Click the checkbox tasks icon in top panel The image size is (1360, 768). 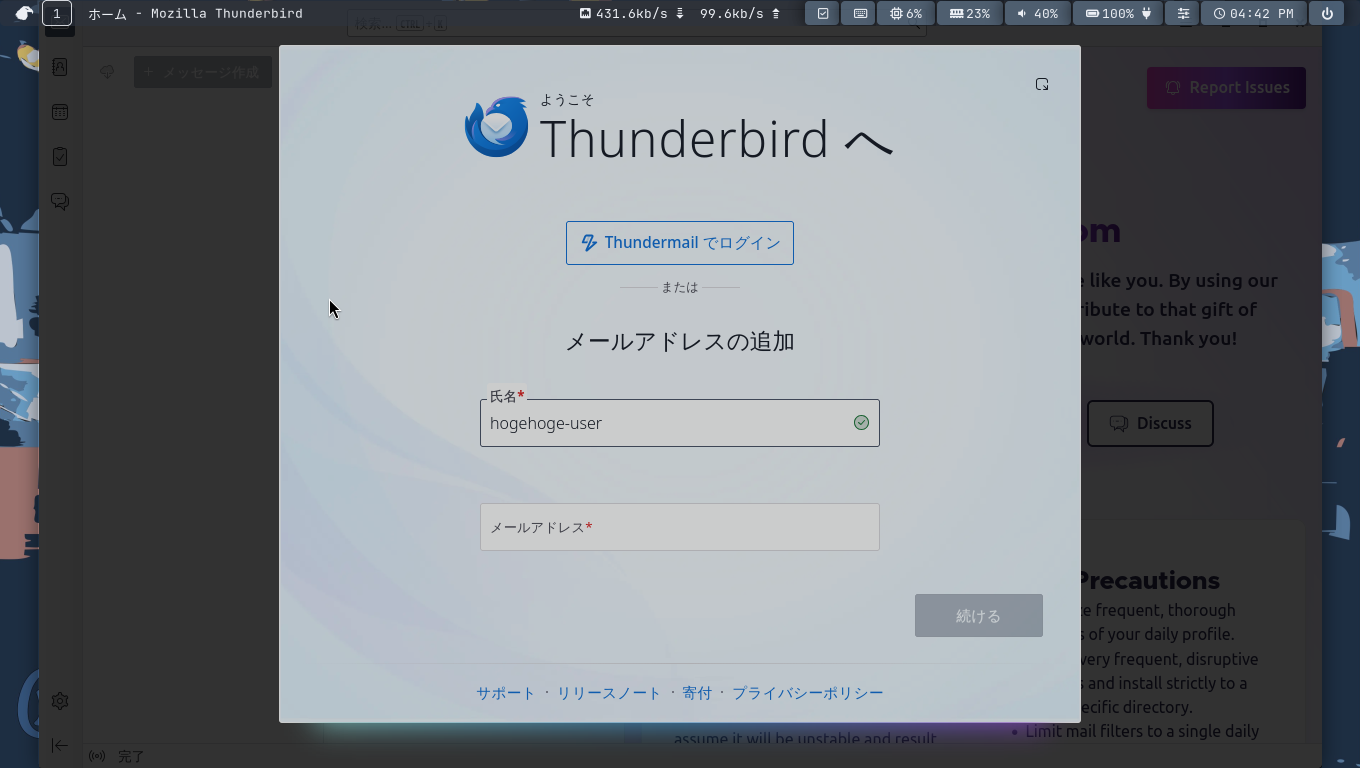pyautogui.click(x=822, y=14)
